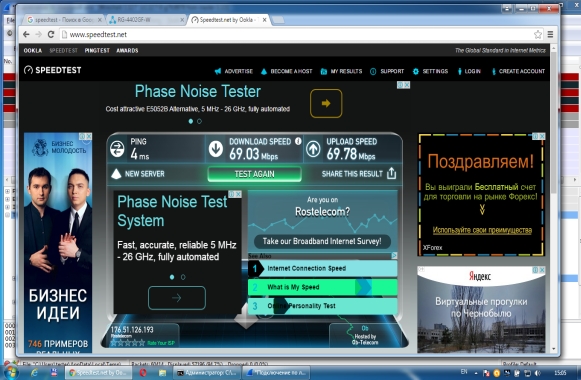Click the Бизнес Идеи left banner ad

click(x=58, y=243)
